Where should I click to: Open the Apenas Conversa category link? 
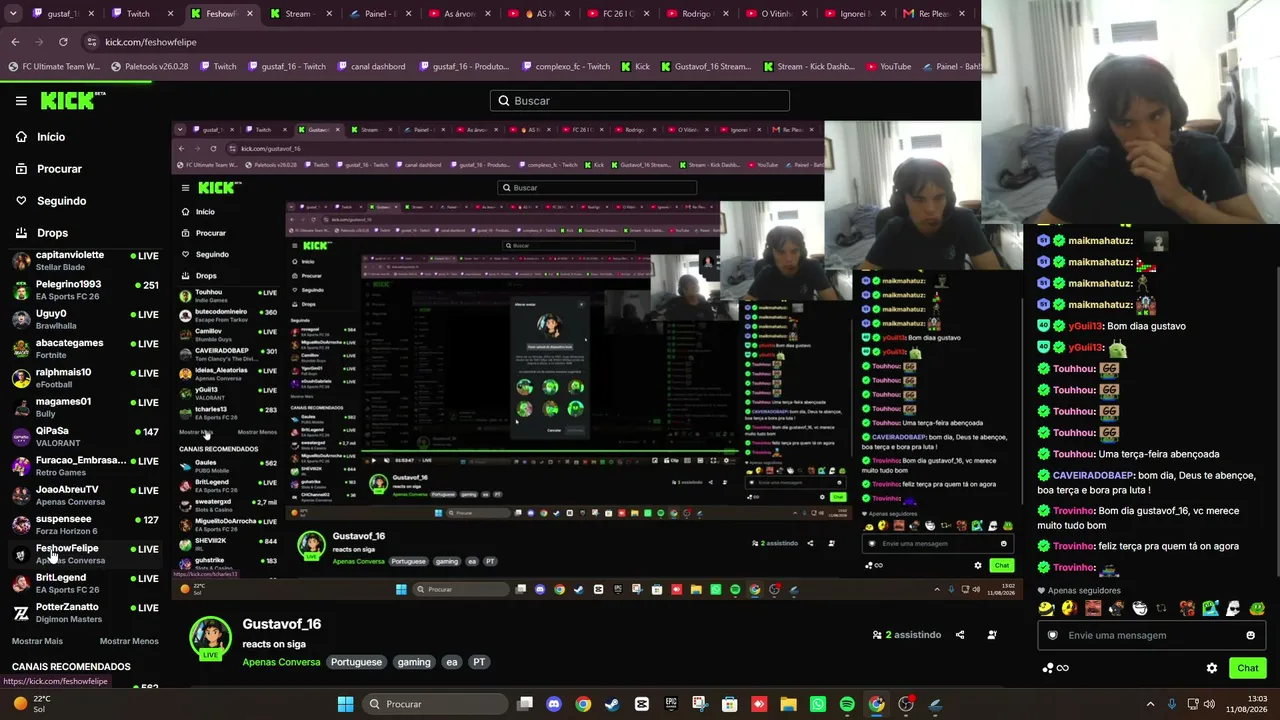[281, 662]
